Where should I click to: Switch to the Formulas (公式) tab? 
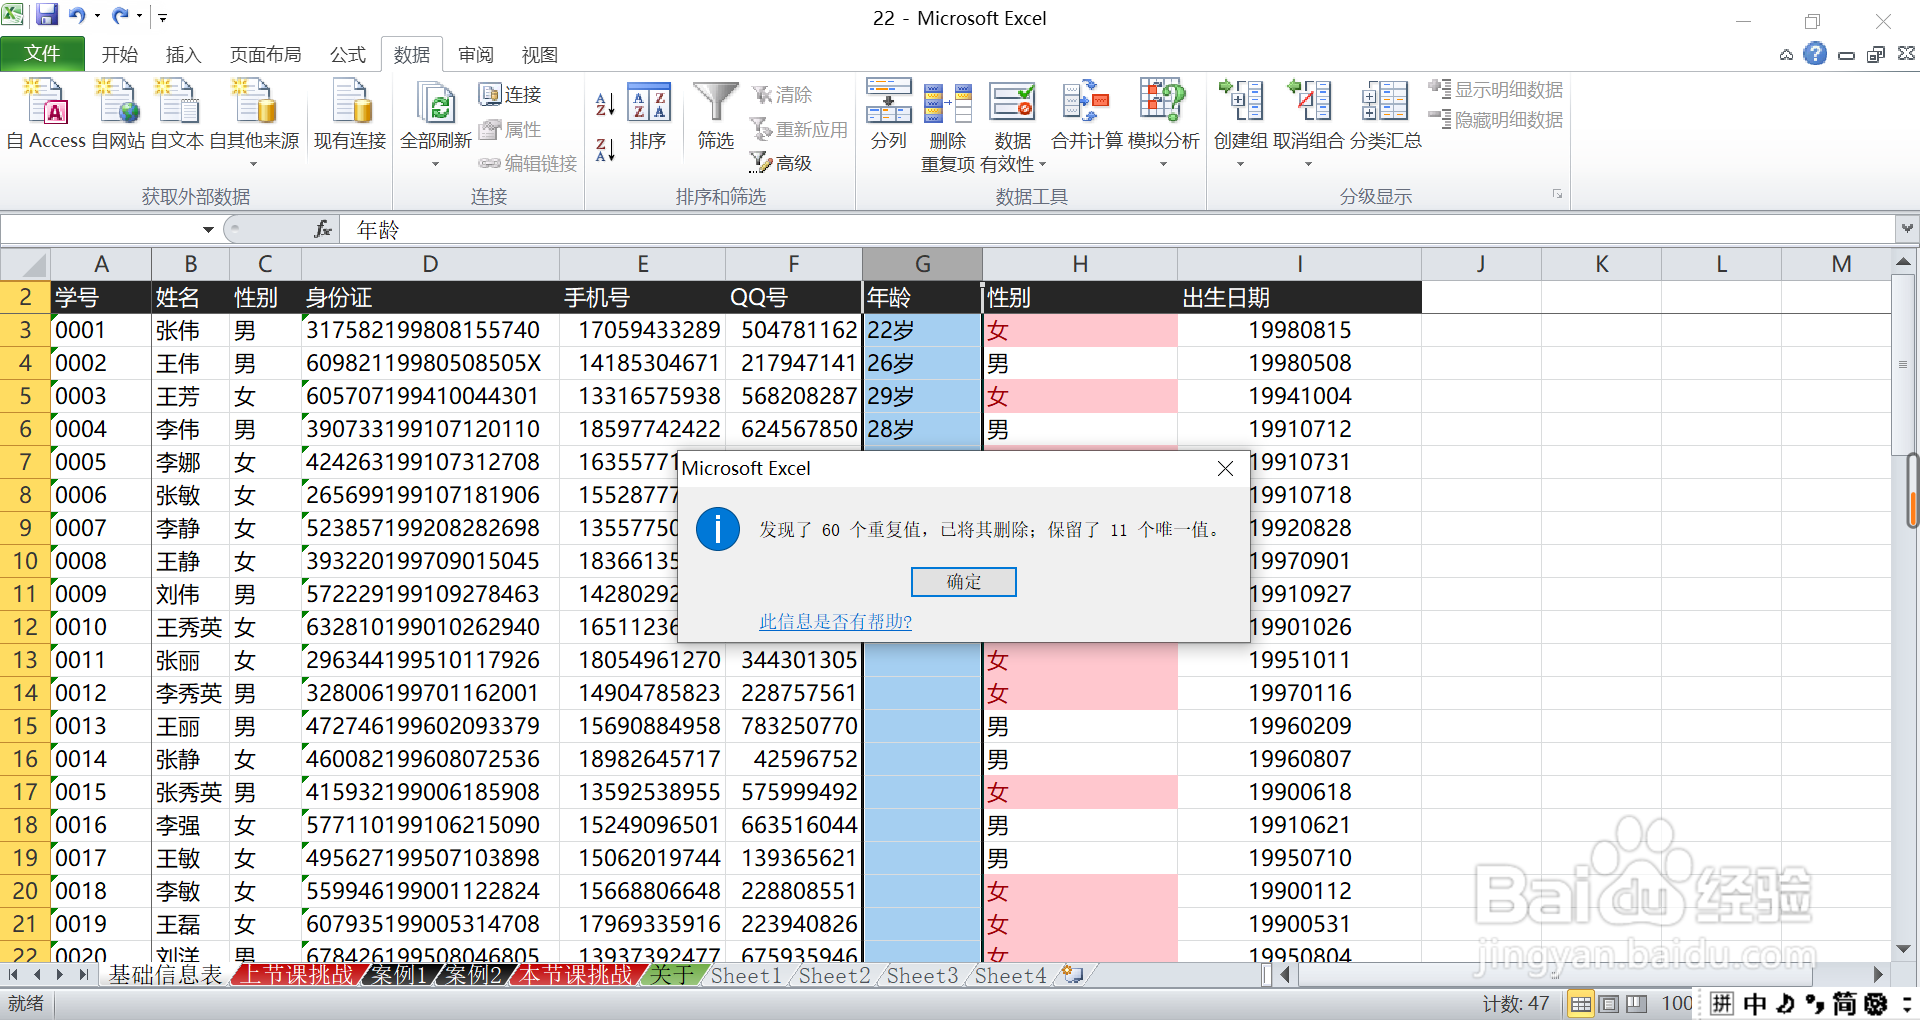pos(348,55)
